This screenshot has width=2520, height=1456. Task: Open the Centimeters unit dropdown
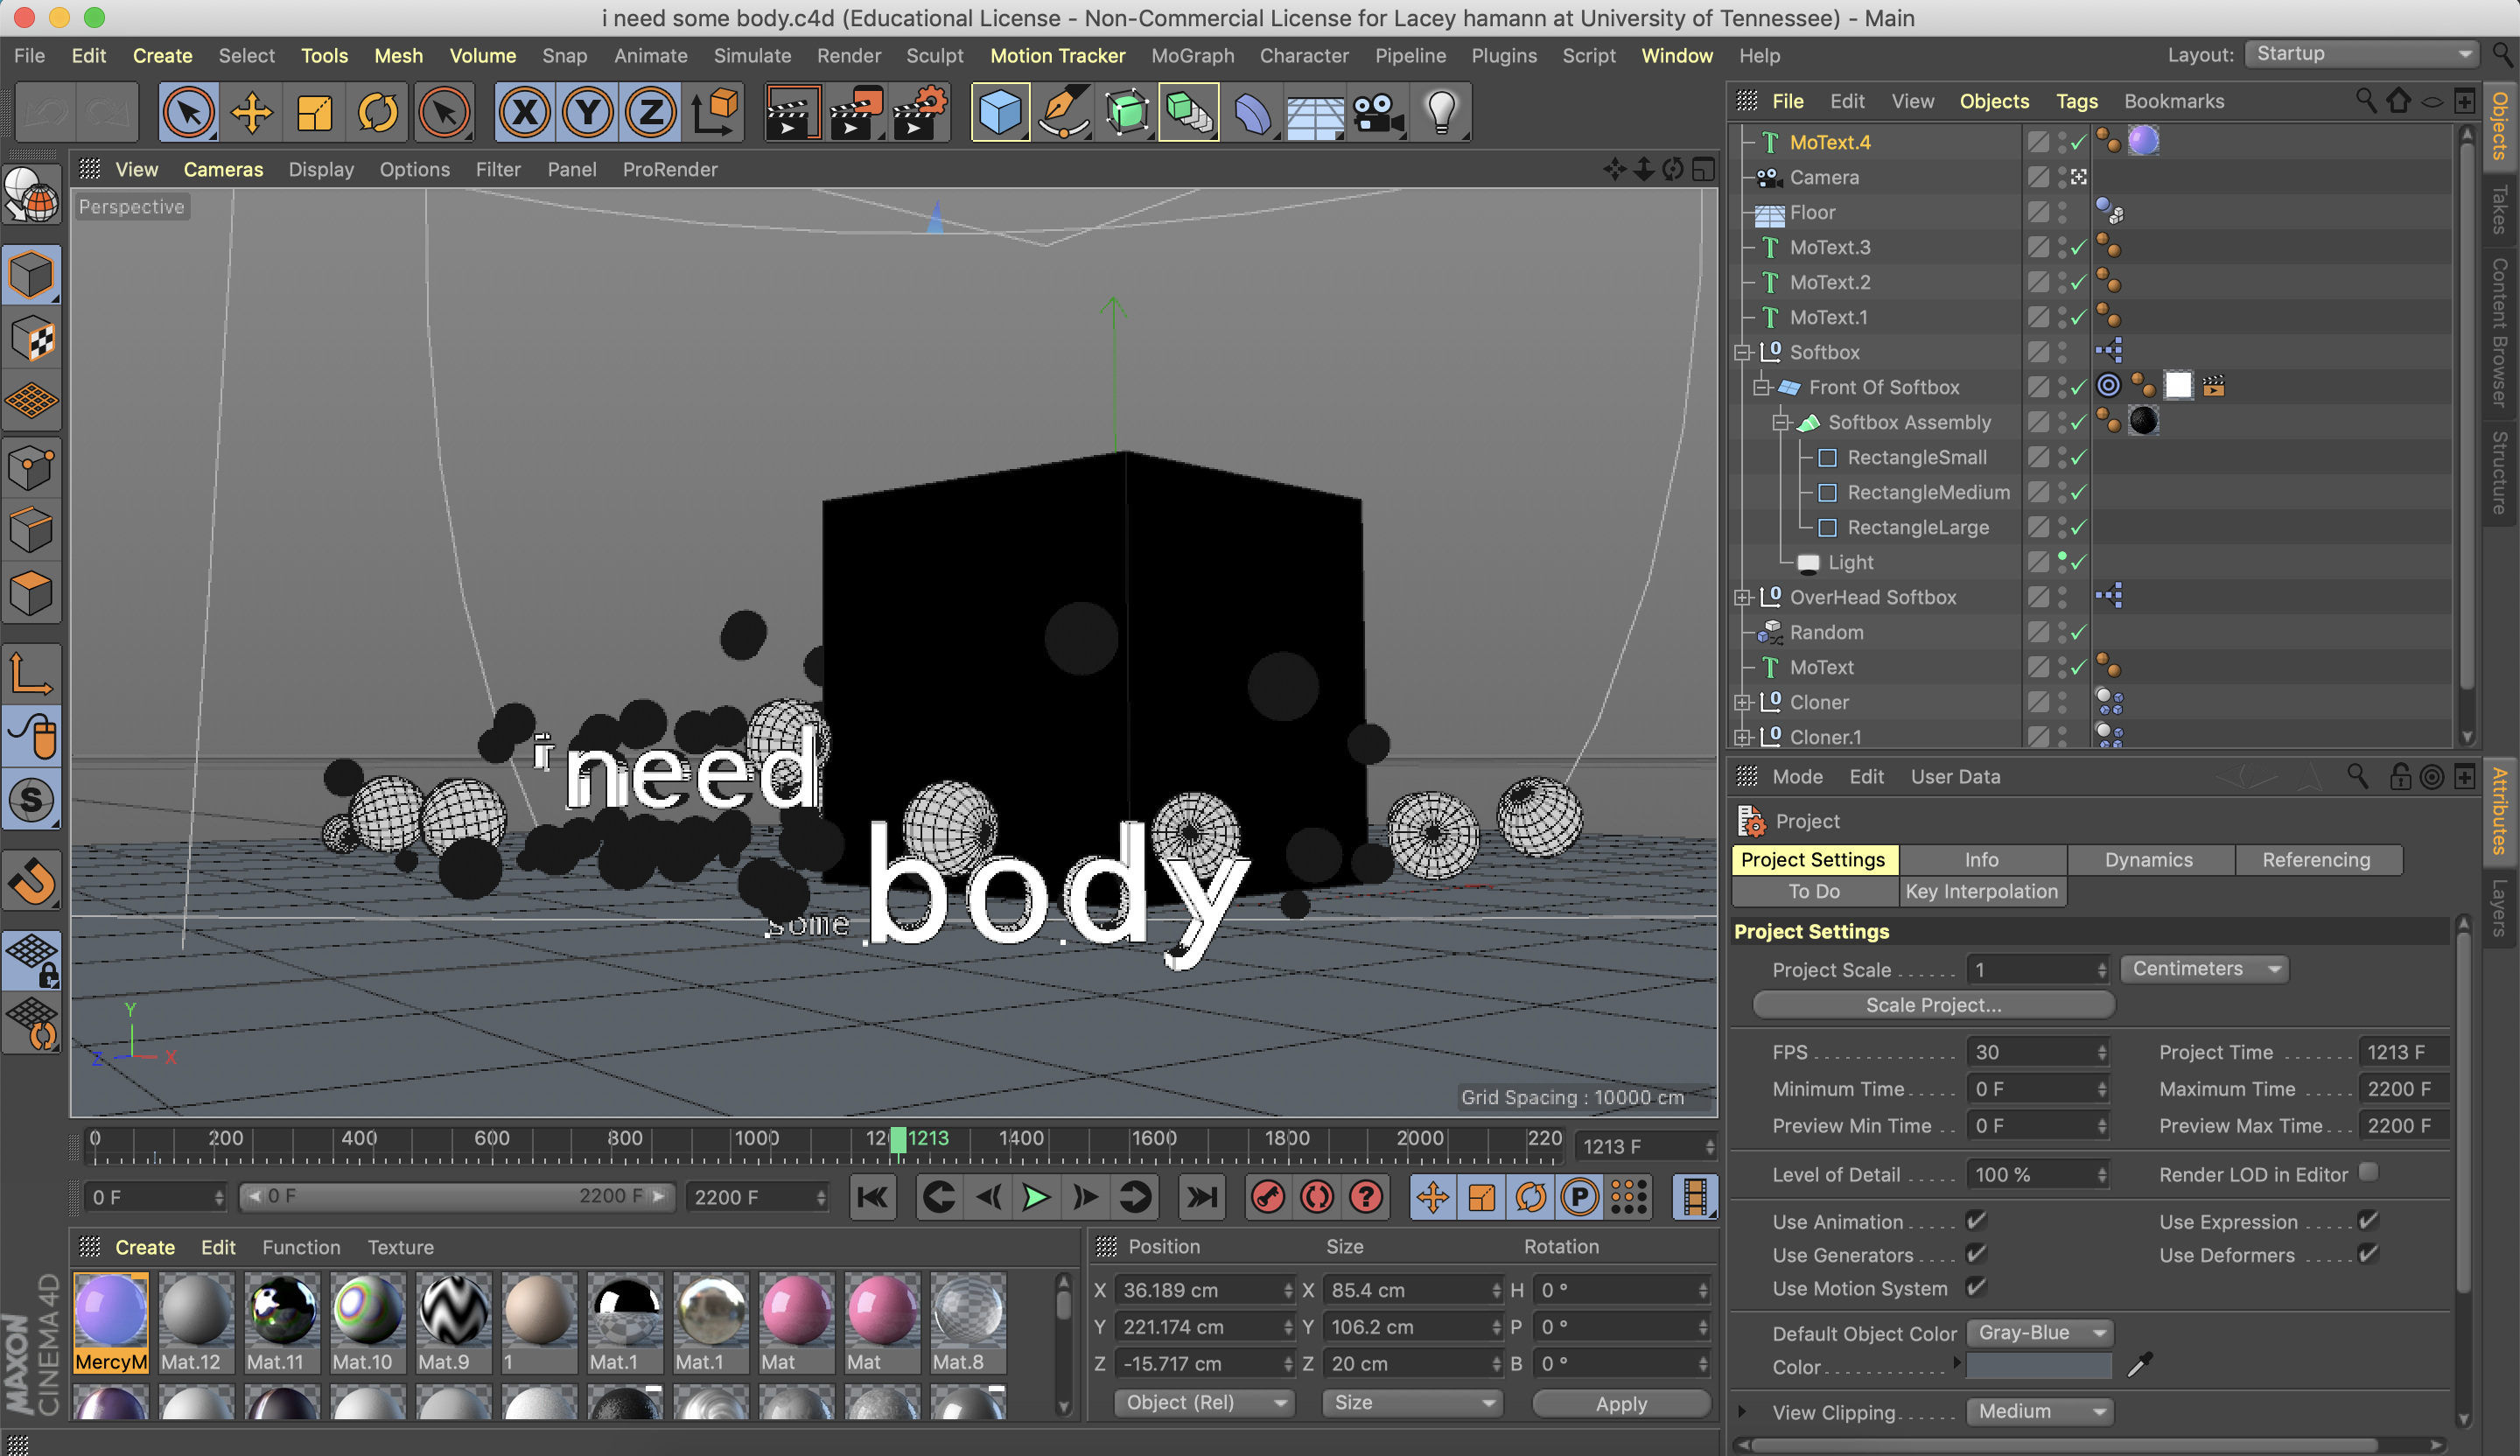click(x=2204, y=969)
